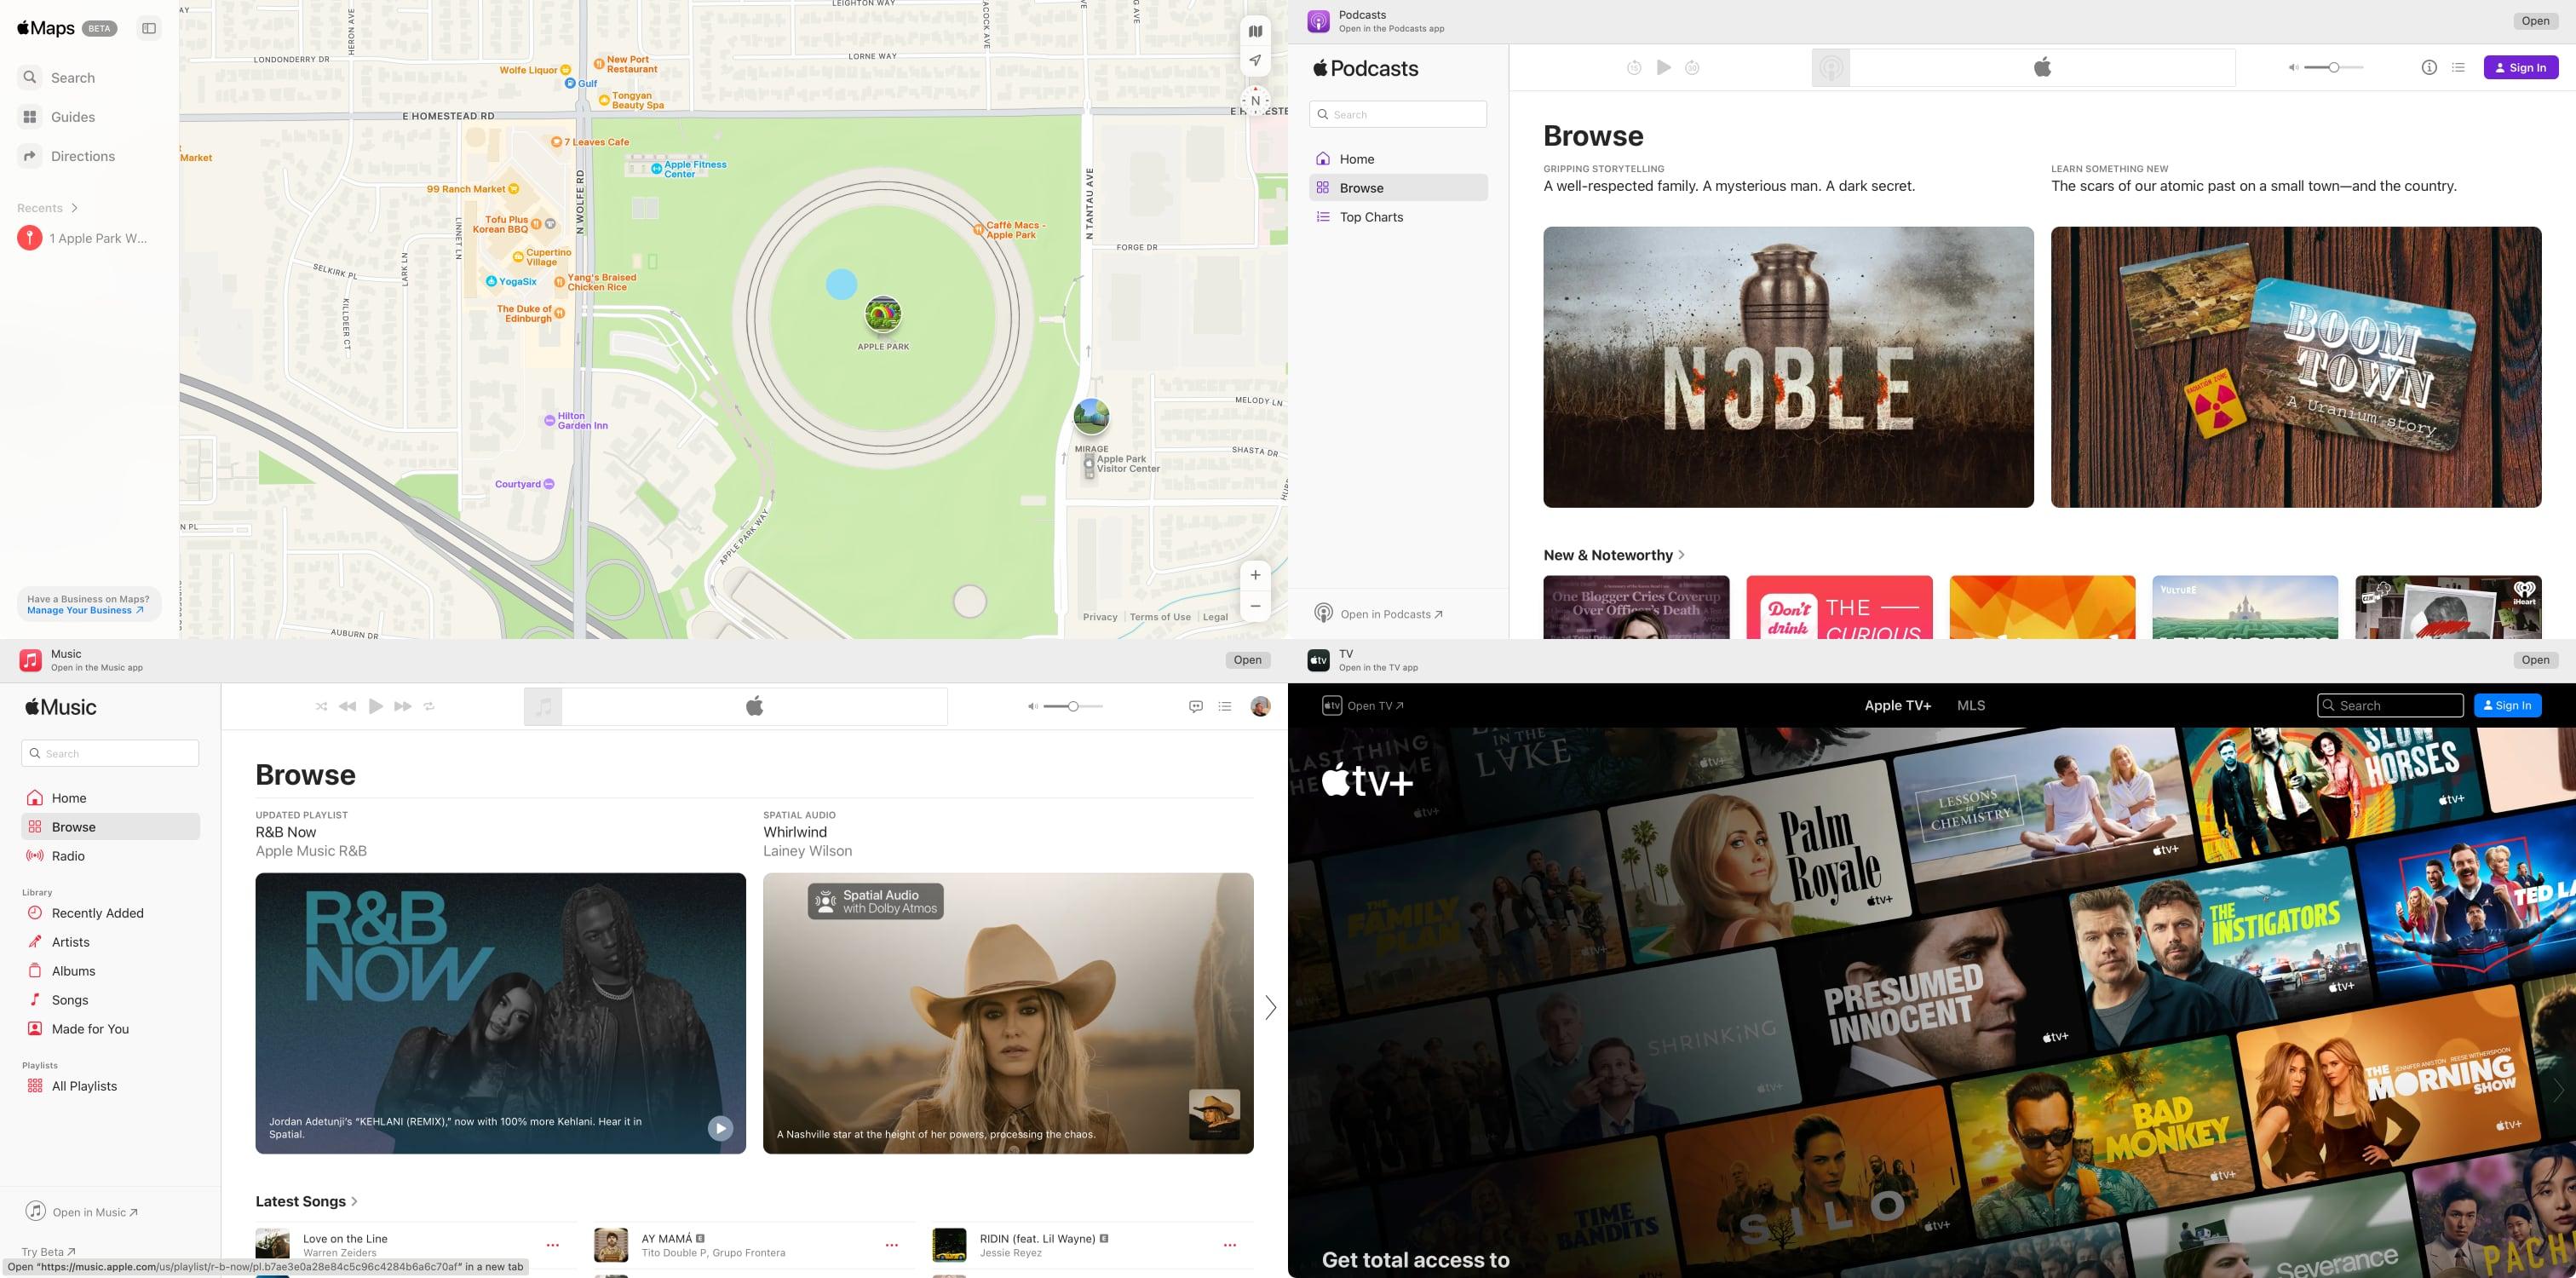Viewport: 2576px width, 1278px height.
Task: Expand Latest Songs section chevron
Action: click(x=354, y=1201)
